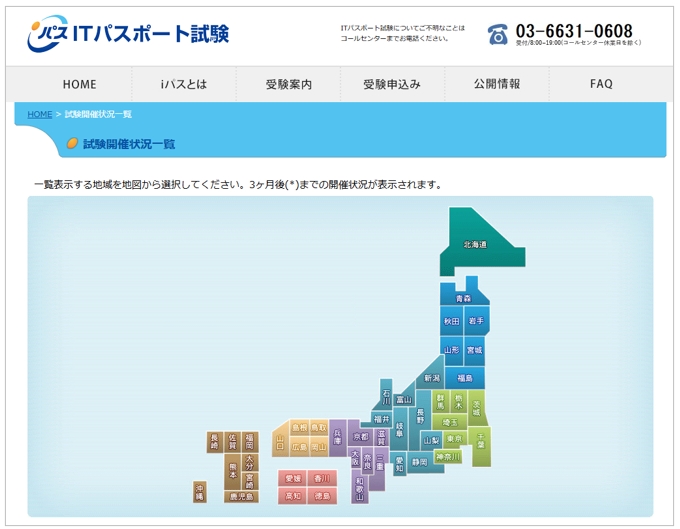Pick 島根 prefecture on the map

299,428
